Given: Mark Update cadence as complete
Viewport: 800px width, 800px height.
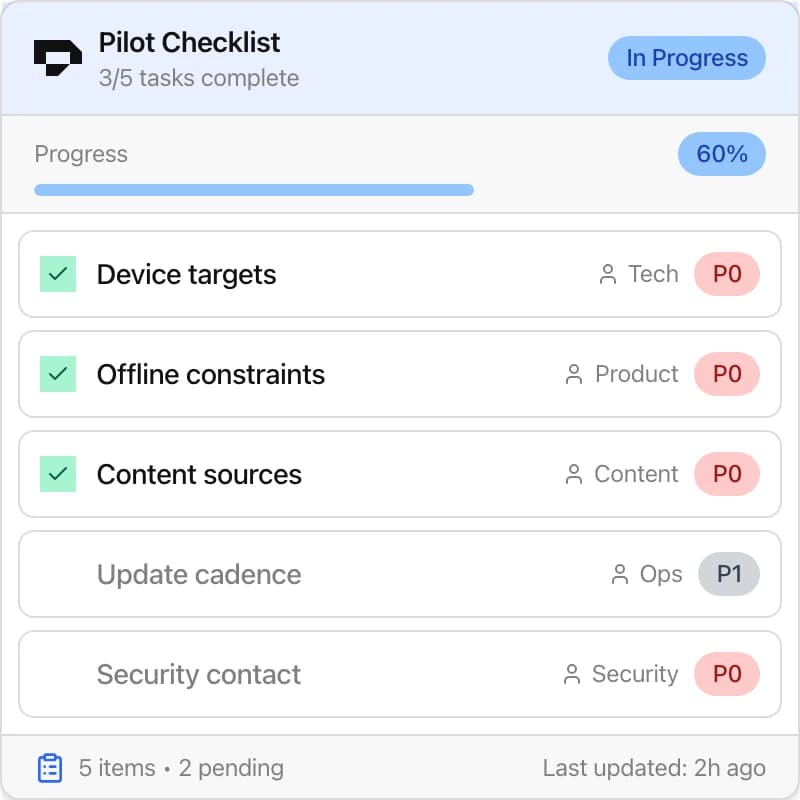Looking at the screenshot, I should click(57, 574).
